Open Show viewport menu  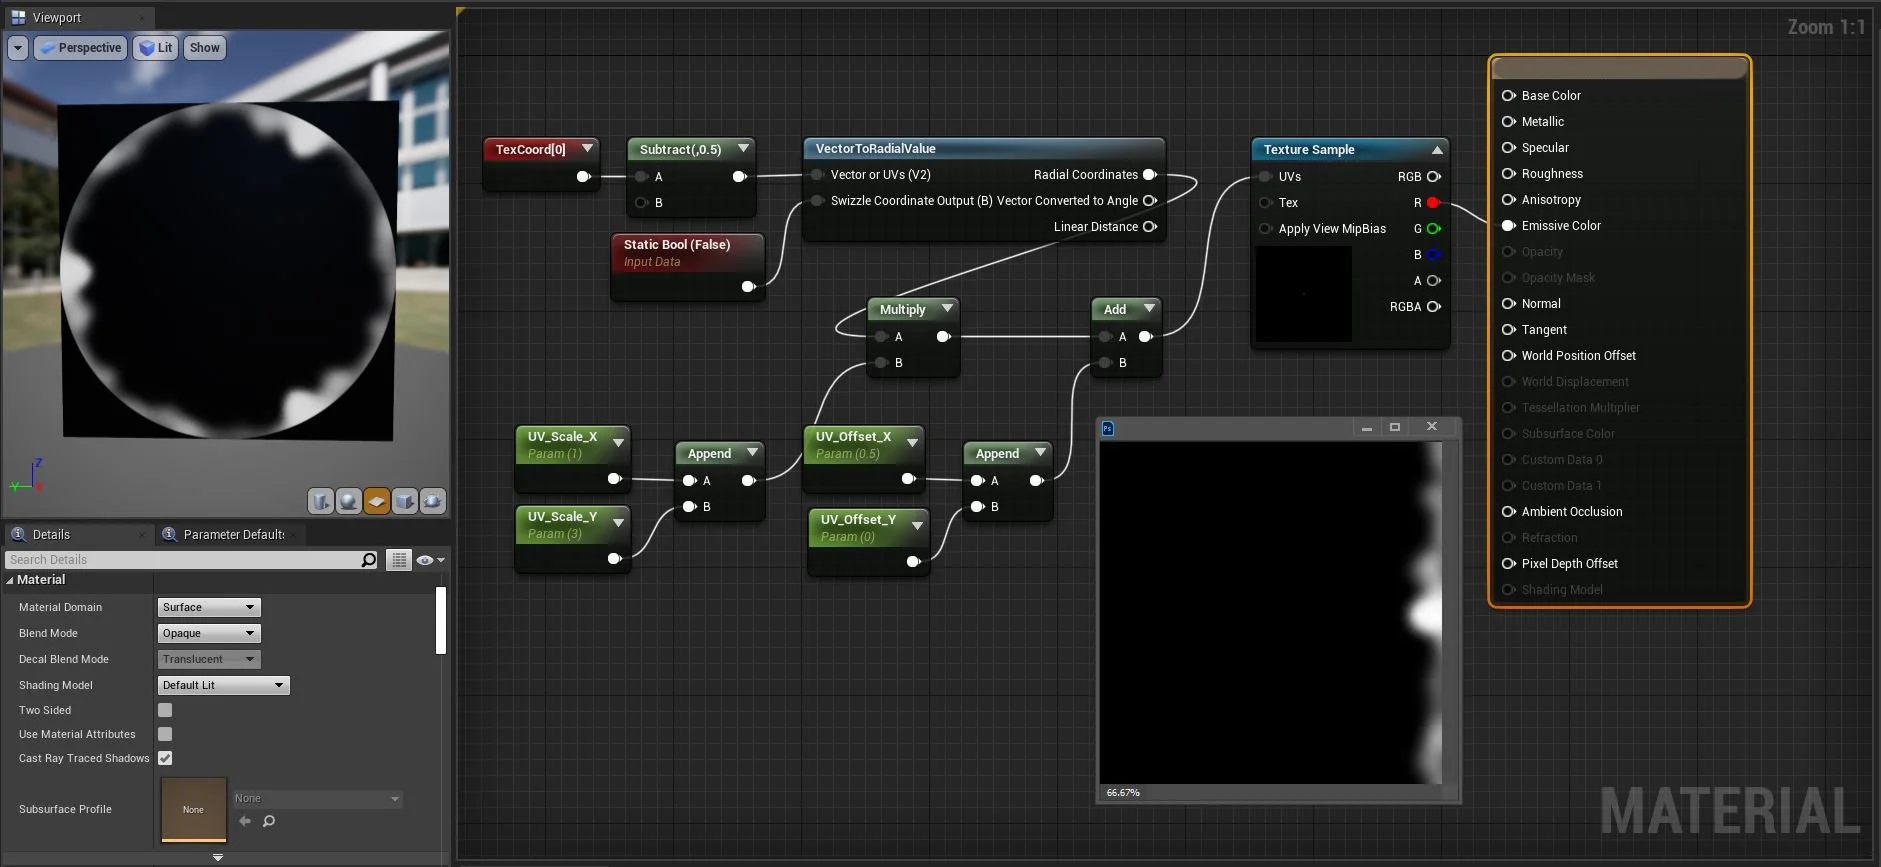point(205,48)
